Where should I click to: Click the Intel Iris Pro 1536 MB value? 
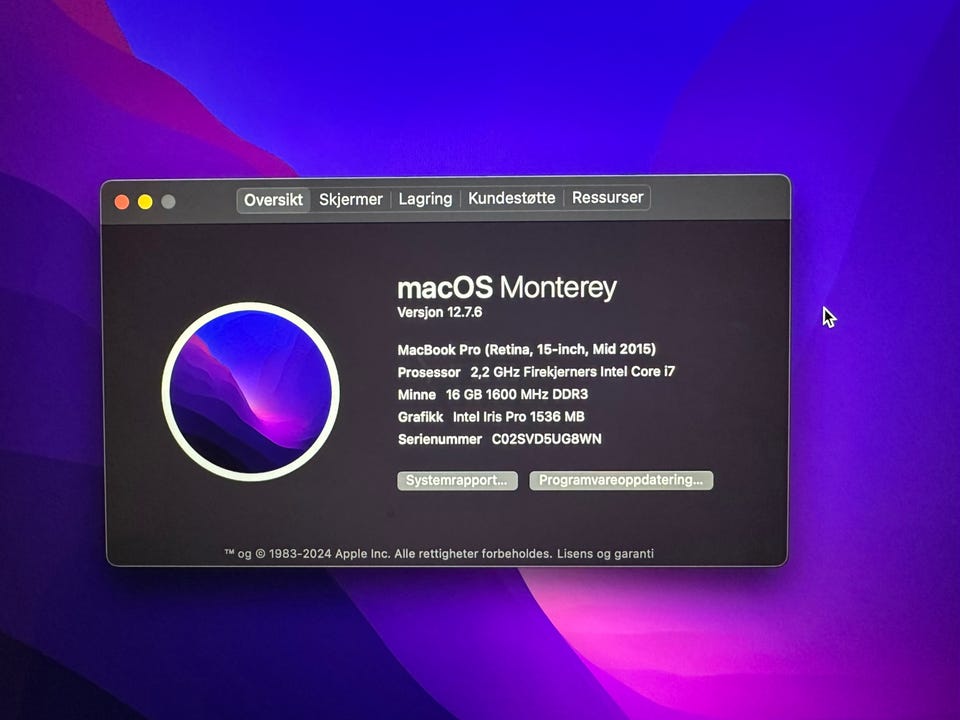pos(519,417)
